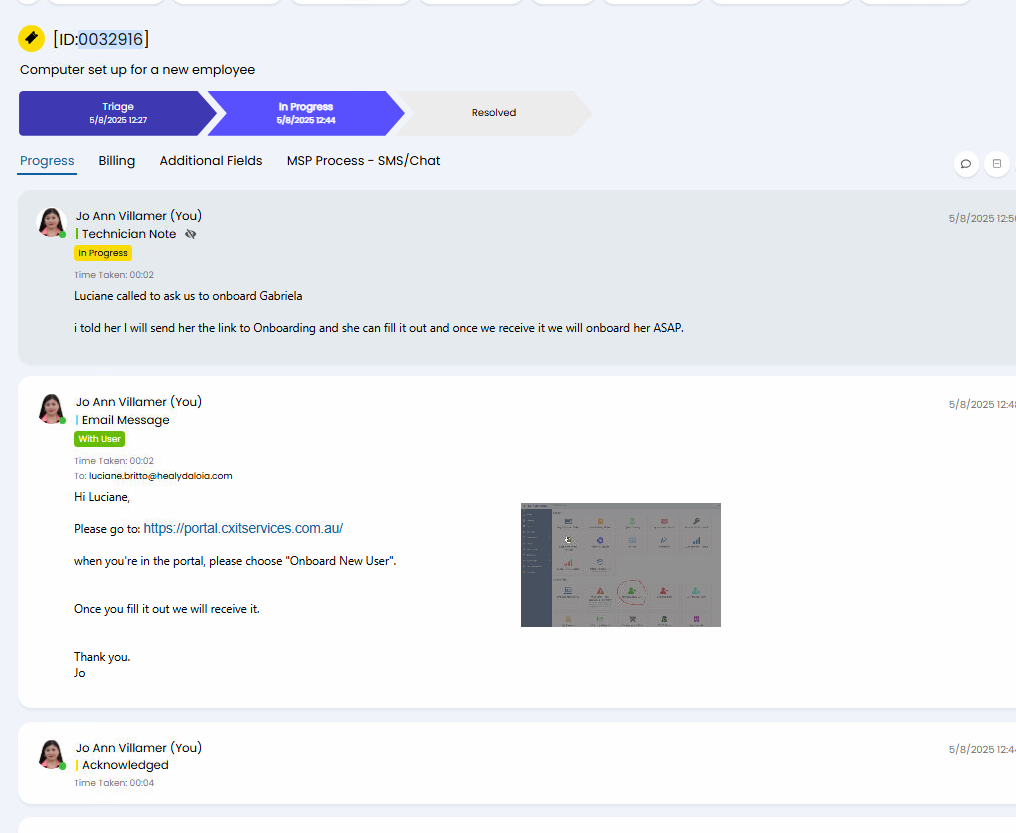The height and width of the screenshot is (833, 1016).
Task: Click the Technician Note timestamp 5/8/2025
Action: [x=982, y=219]
